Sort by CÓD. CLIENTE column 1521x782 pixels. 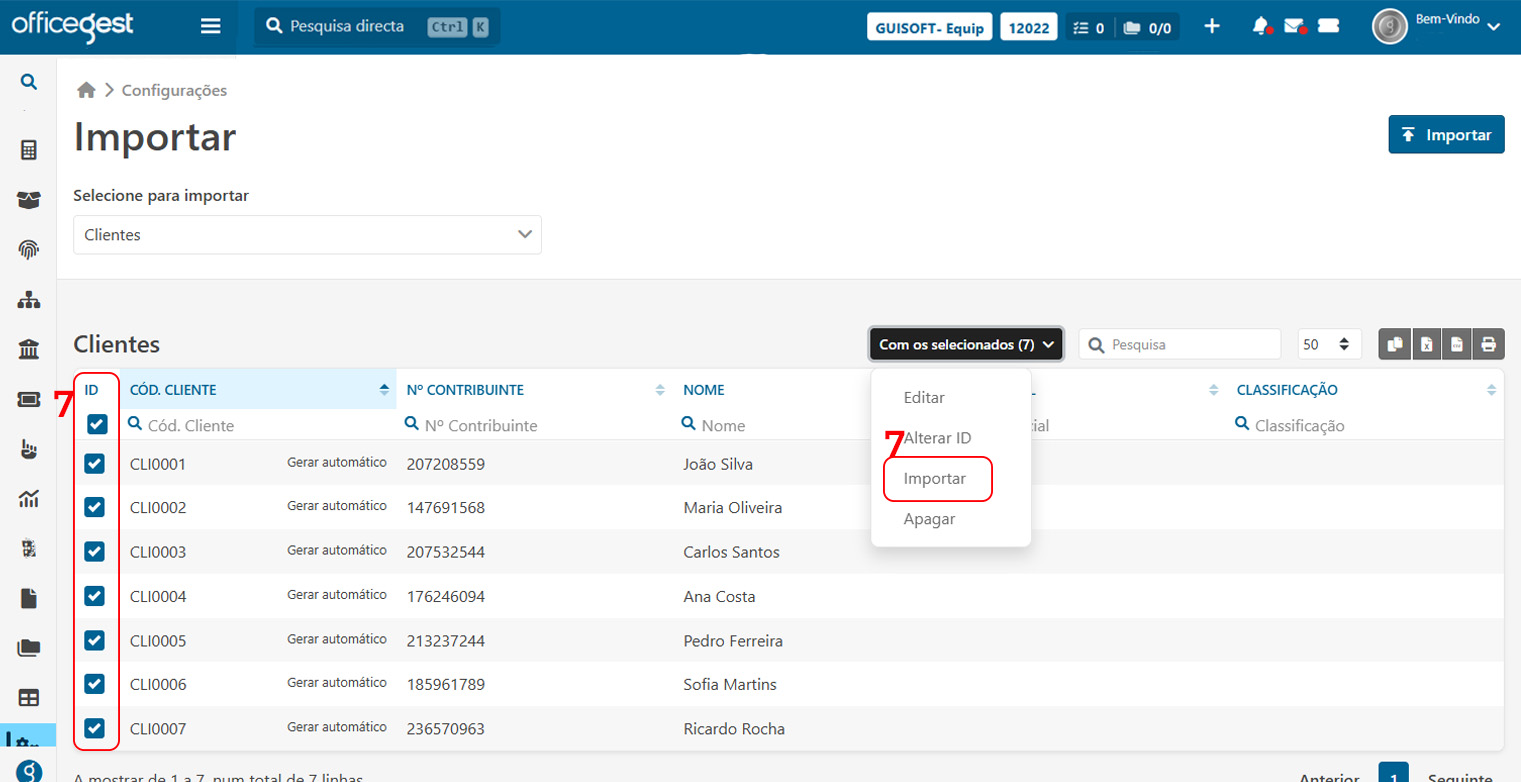click(258, 390)
